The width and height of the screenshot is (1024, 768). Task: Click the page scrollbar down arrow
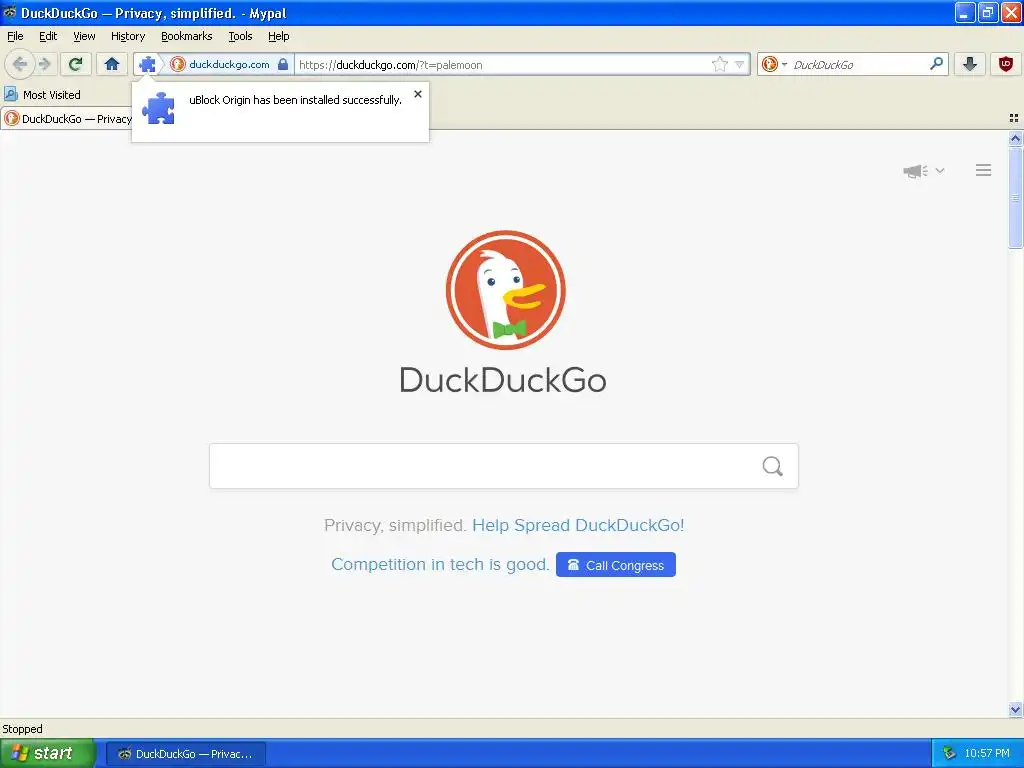click(x=1015, y=709)
